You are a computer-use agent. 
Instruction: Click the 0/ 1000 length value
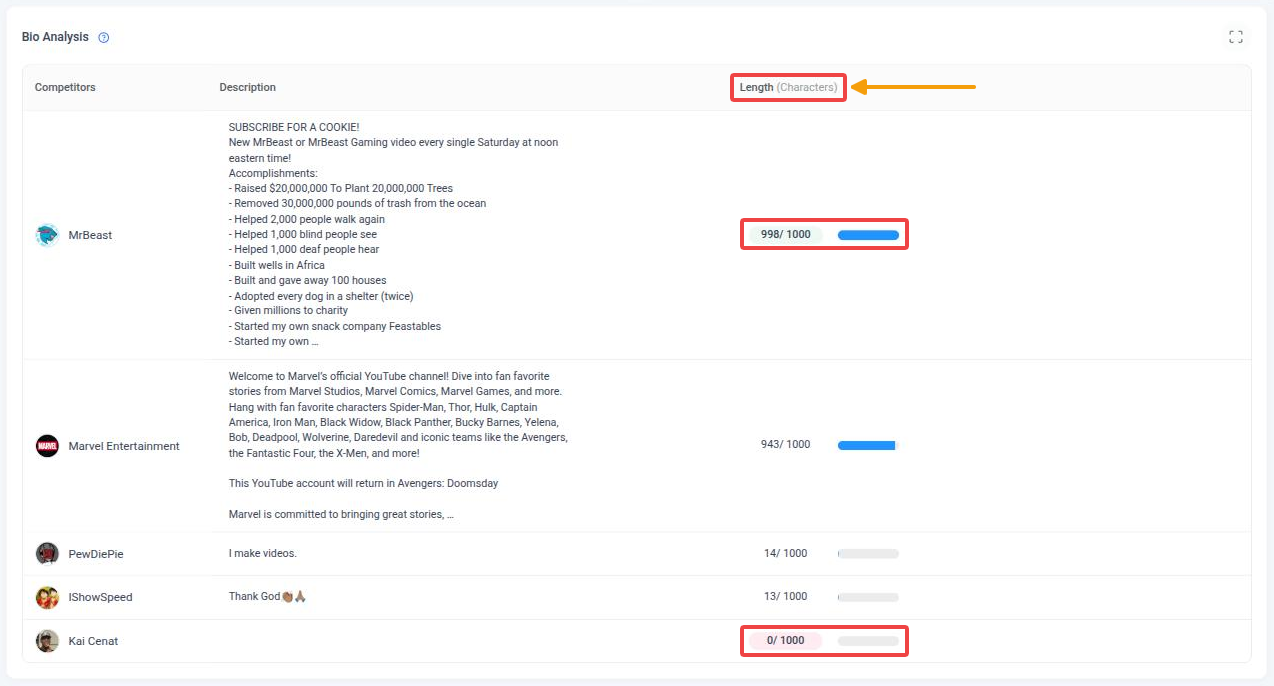point(785,640)
